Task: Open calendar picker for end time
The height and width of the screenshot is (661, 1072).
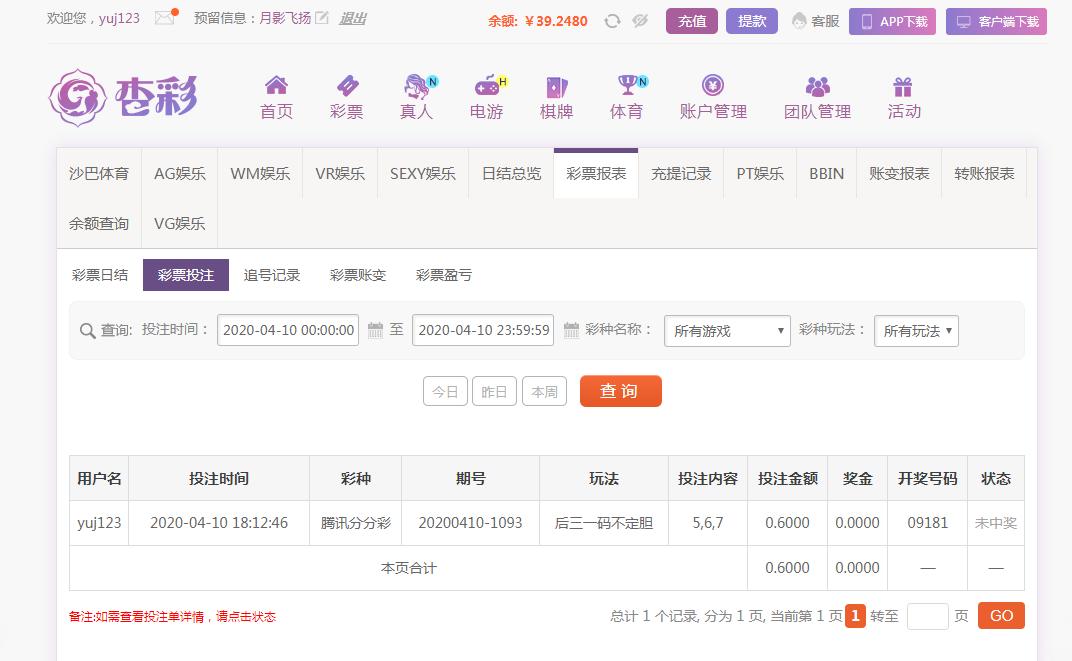Action: [x=571, y=330]
